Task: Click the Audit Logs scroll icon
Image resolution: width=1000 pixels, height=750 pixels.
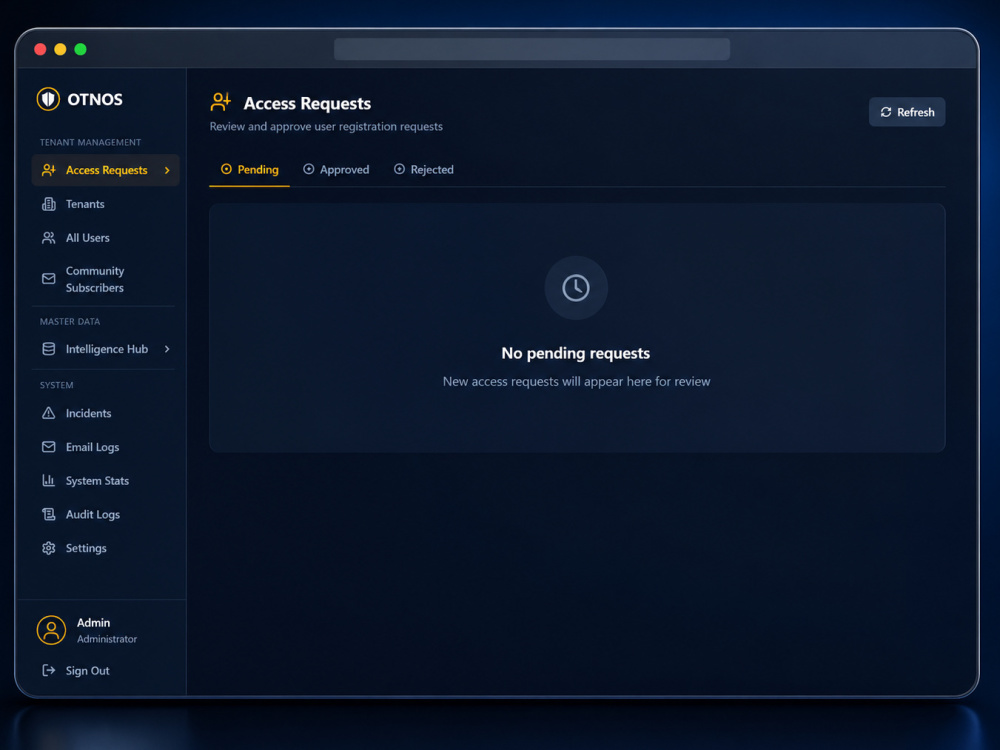Action: tap(48, 515)
